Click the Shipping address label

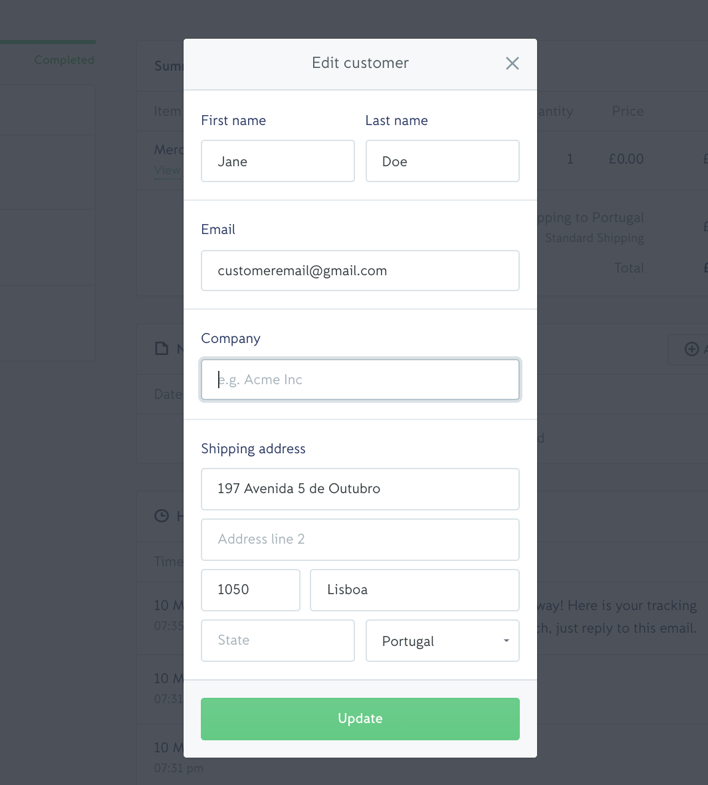253,449
